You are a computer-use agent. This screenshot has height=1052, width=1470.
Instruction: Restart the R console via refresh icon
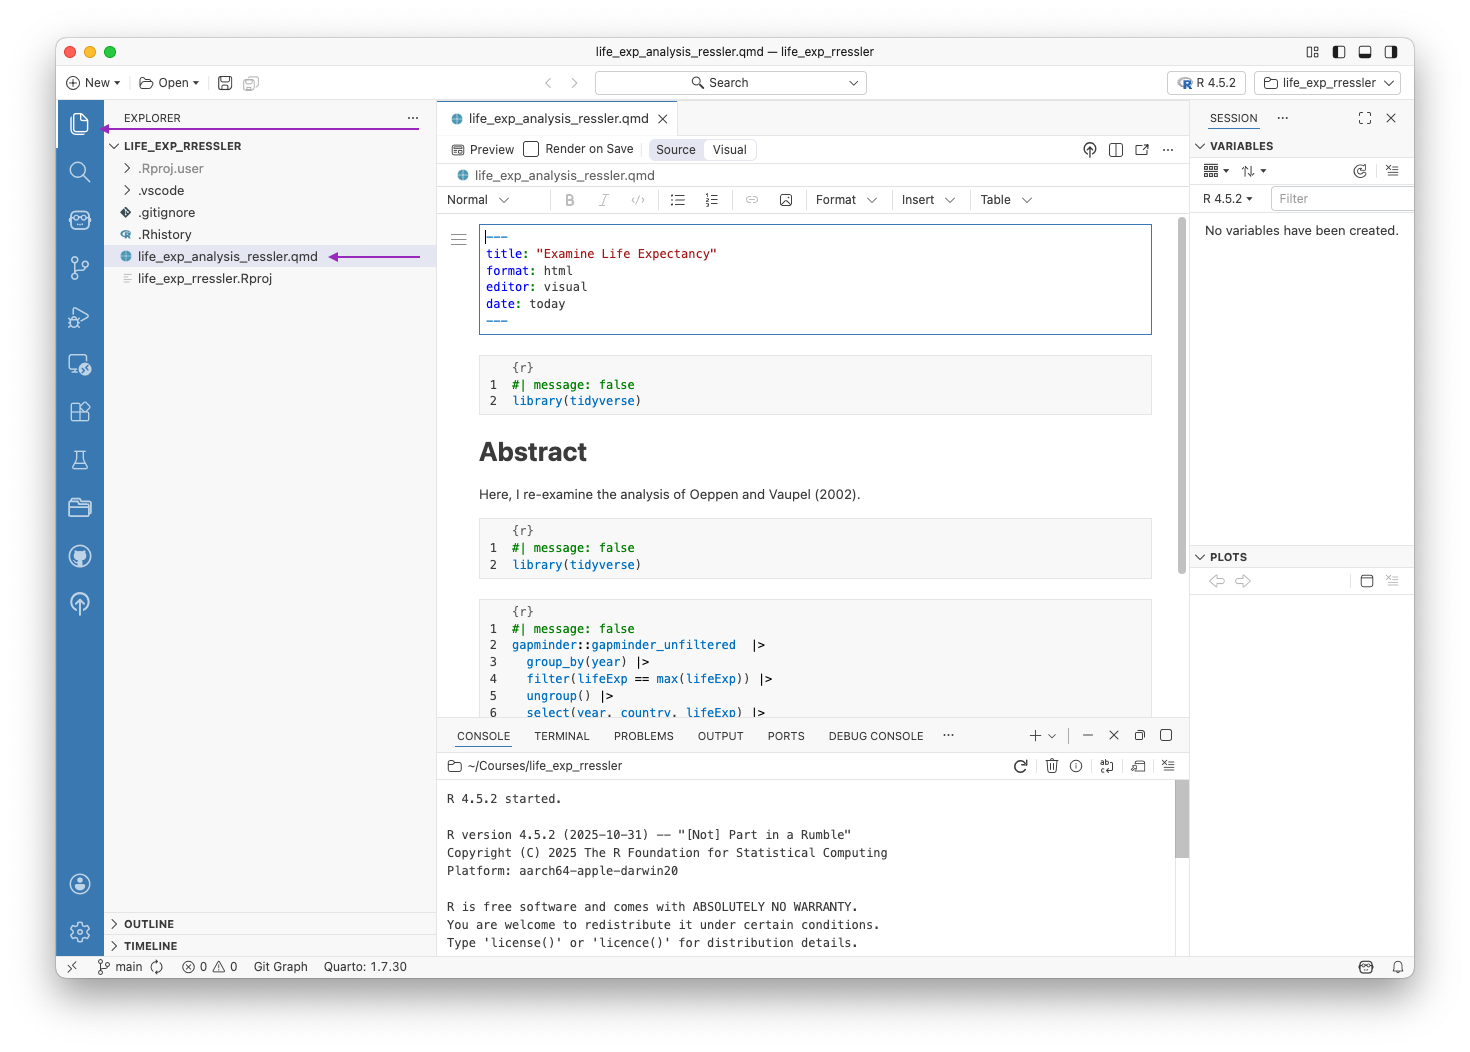[1020, 765]
